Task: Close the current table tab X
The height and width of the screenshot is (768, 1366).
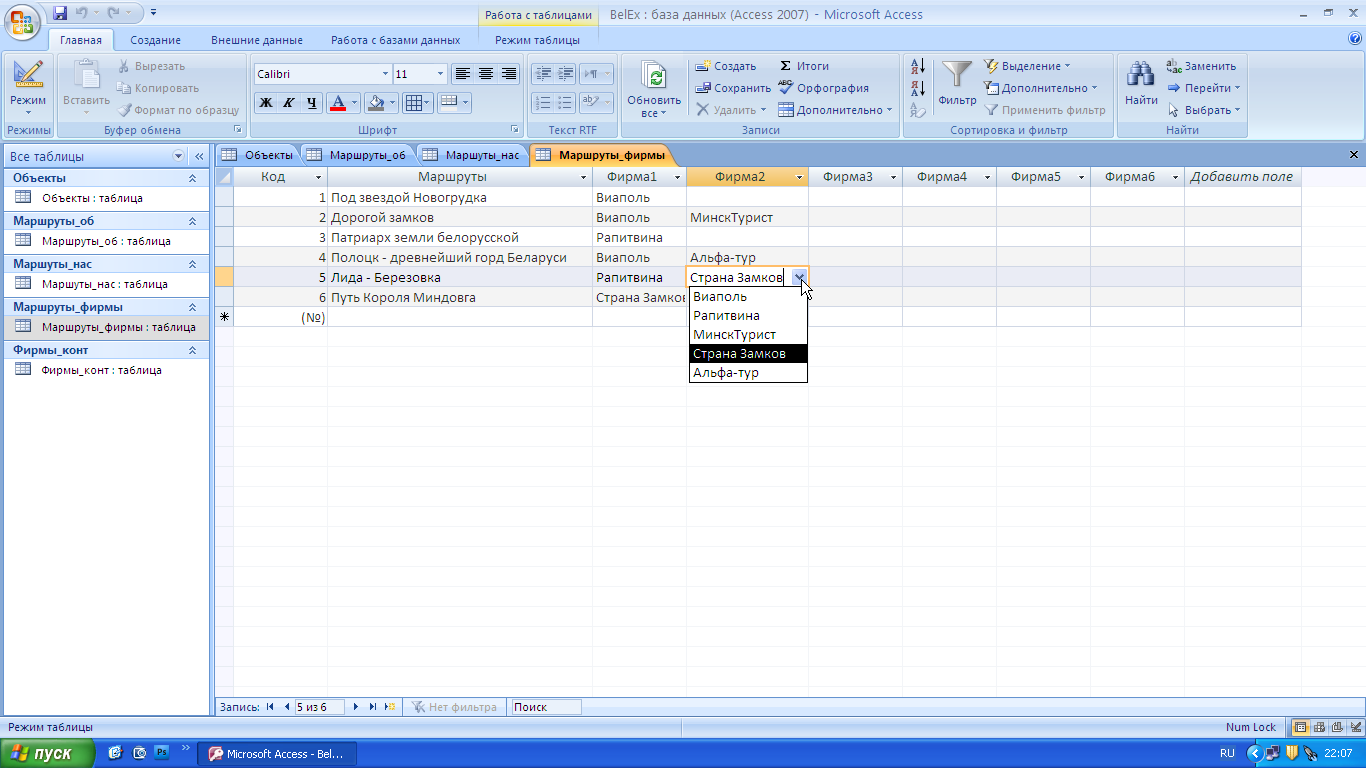Action: tap(1354, 155)
